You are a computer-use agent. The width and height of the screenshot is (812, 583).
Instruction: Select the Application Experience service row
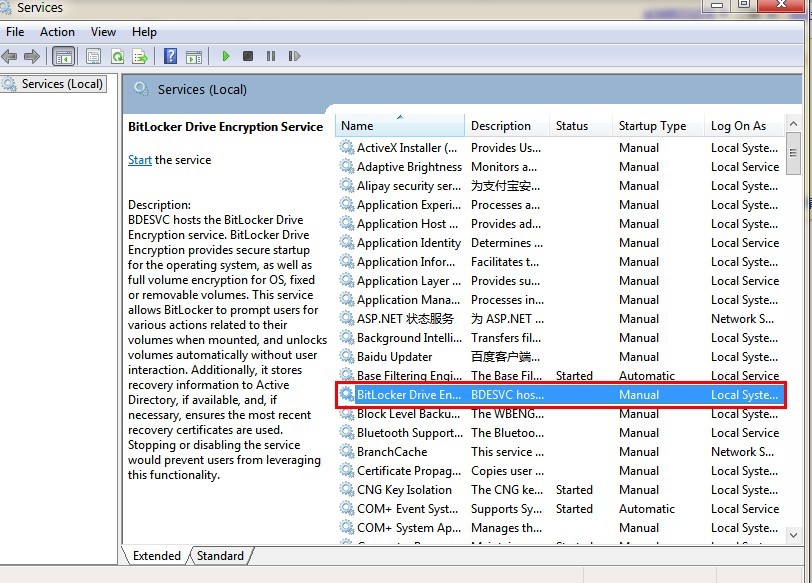point(560,205)
